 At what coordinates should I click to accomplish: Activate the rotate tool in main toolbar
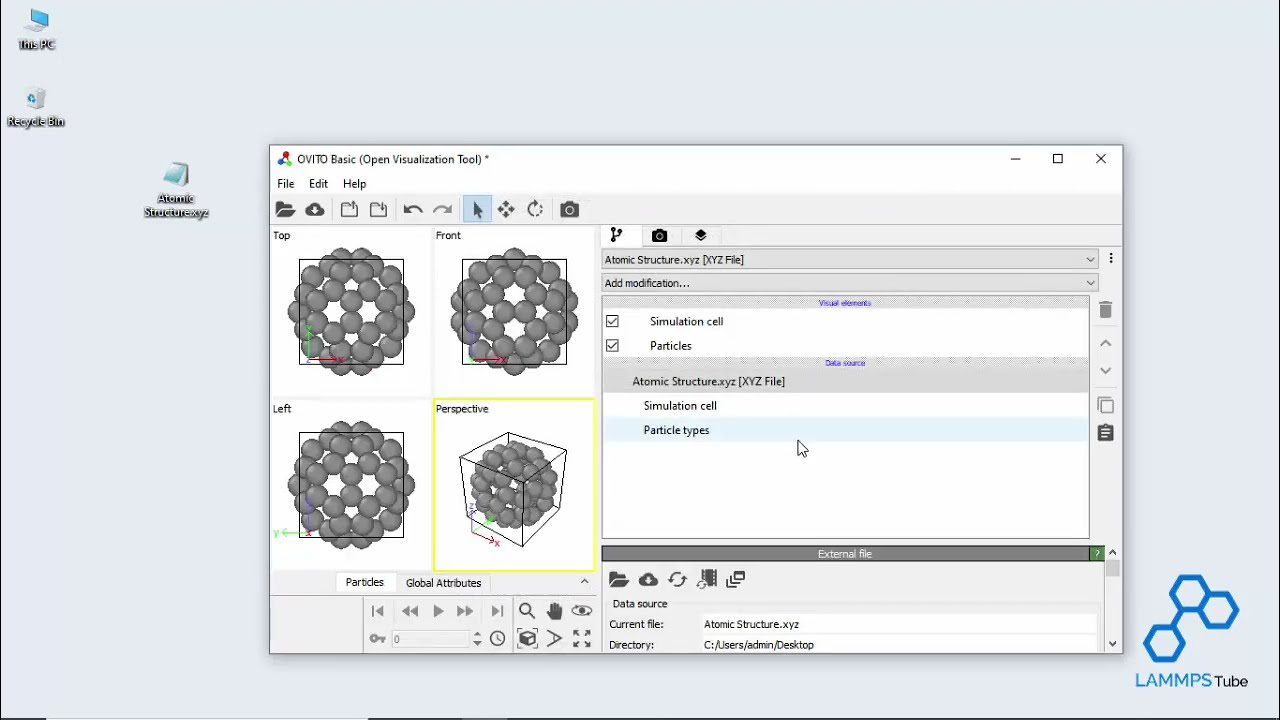click(x=535, y=210)
